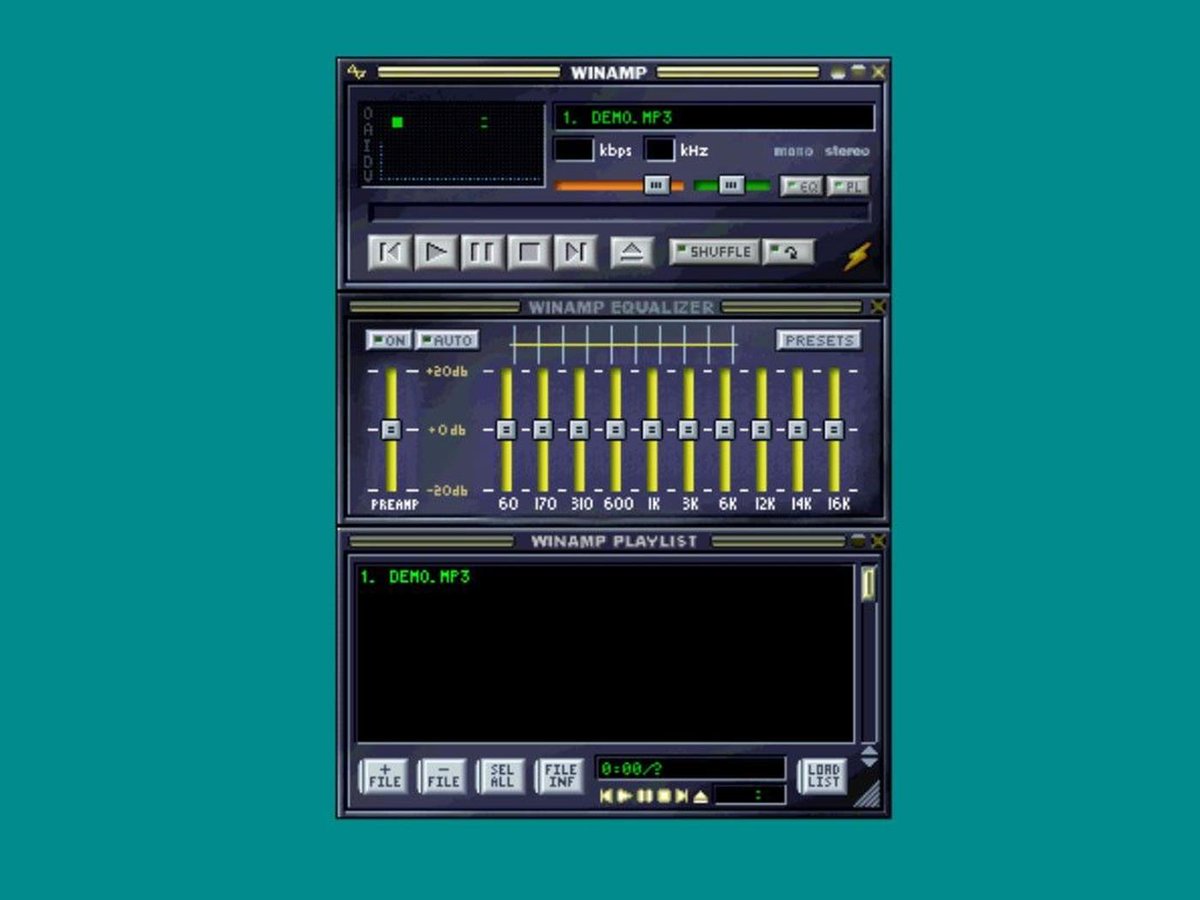
Task: Click the playlist mini play button
Action: [x=625, y=796]
